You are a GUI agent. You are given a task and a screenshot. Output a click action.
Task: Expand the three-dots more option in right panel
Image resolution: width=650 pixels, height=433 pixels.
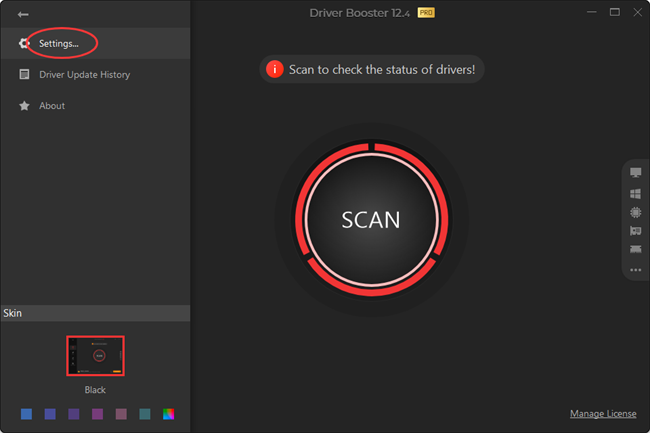click(635, 270)
